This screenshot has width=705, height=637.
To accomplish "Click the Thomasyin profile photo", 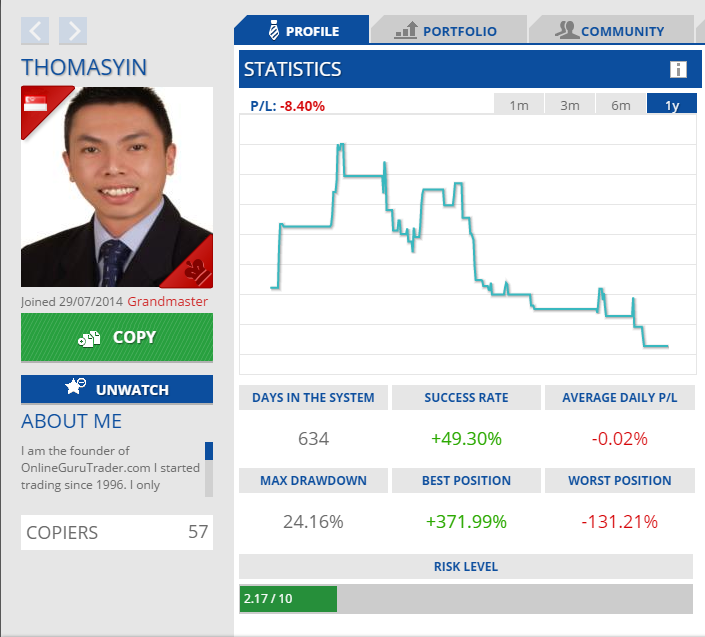I will click(x=117, y=187).
